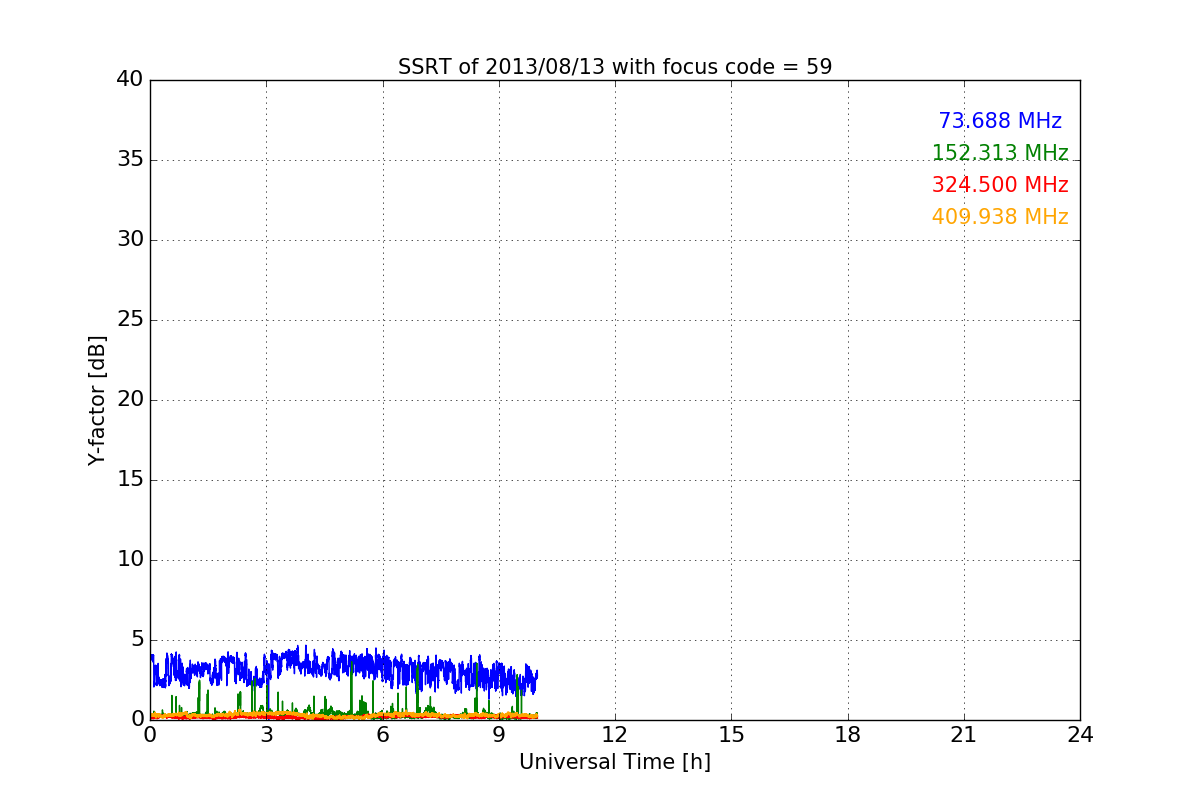Select the 409.938 MHz legend label
Screen dimensions: 1200x800
(x=1000, y=217)
